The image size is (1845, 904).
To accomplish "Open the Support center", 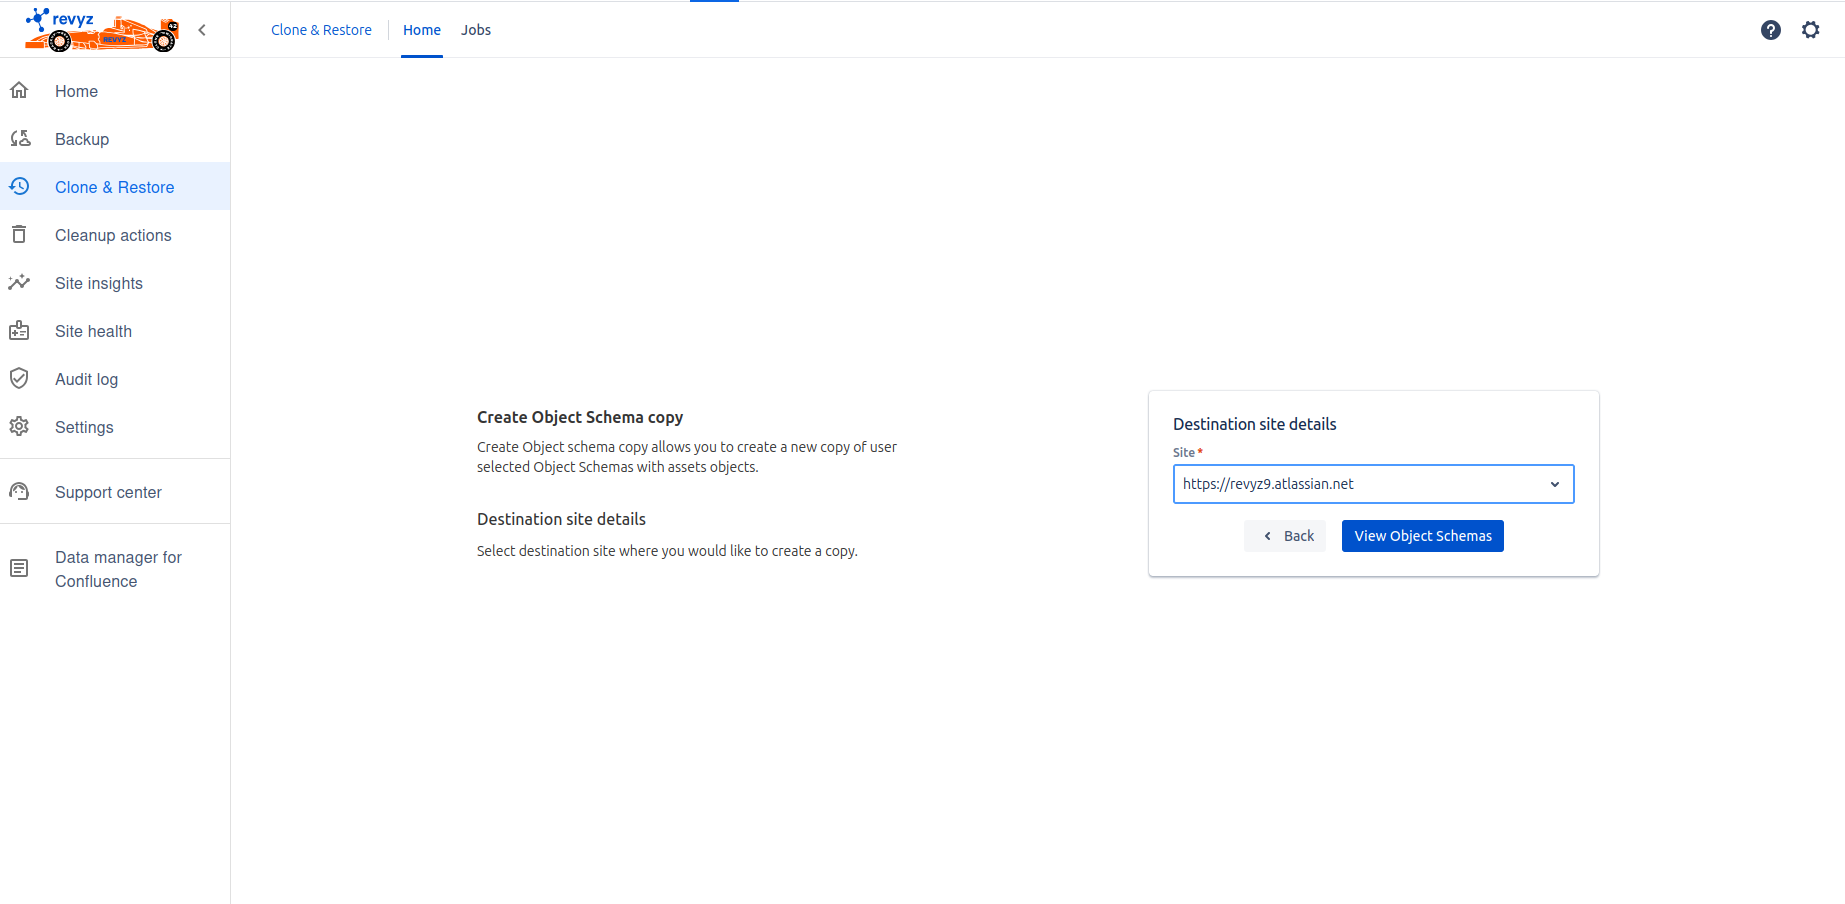I will (108, 491).
